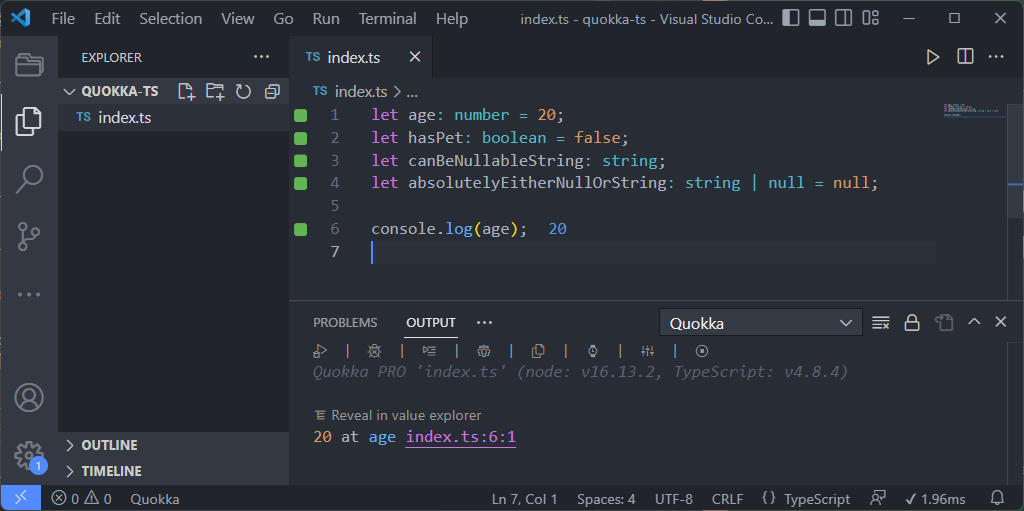Switch to the PROBLEMS tab
This screenshot has width=1024, height=511.
[x=345, y=323]
